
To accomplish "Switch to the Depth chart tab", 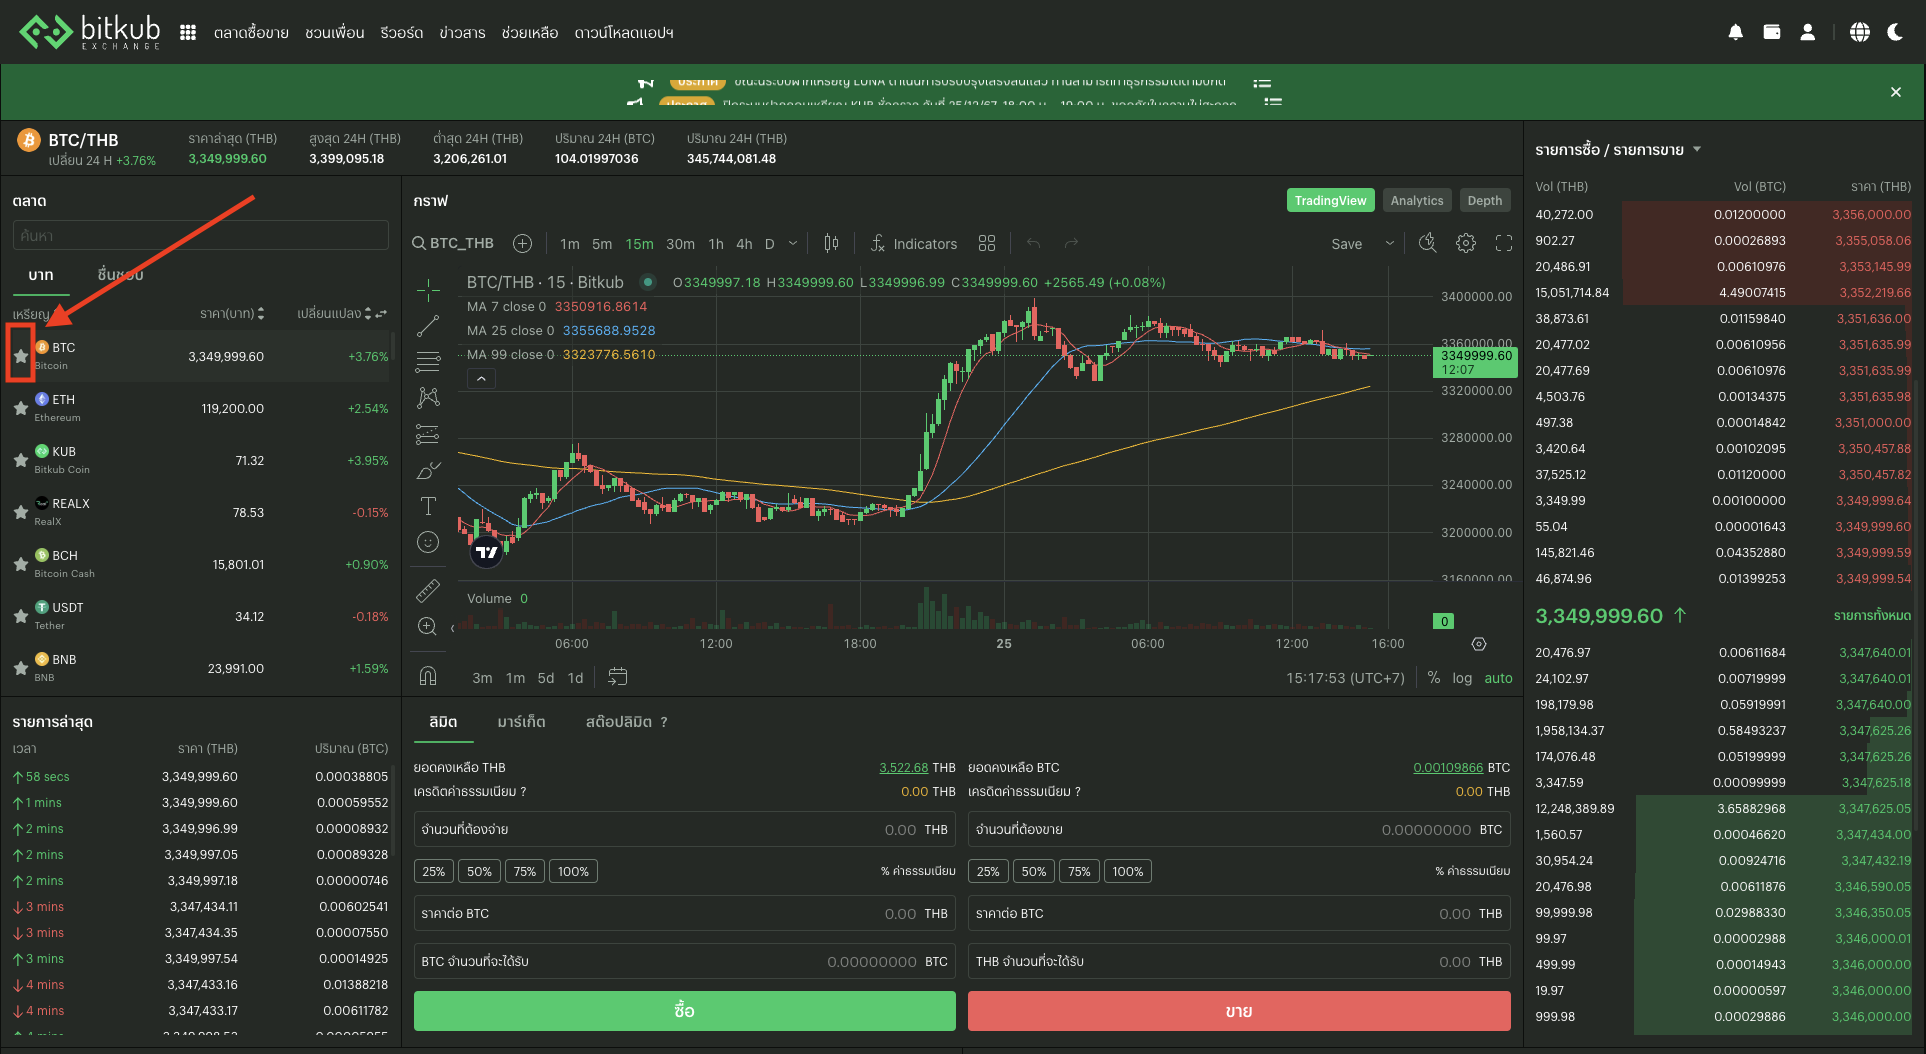I will 1485,200.
